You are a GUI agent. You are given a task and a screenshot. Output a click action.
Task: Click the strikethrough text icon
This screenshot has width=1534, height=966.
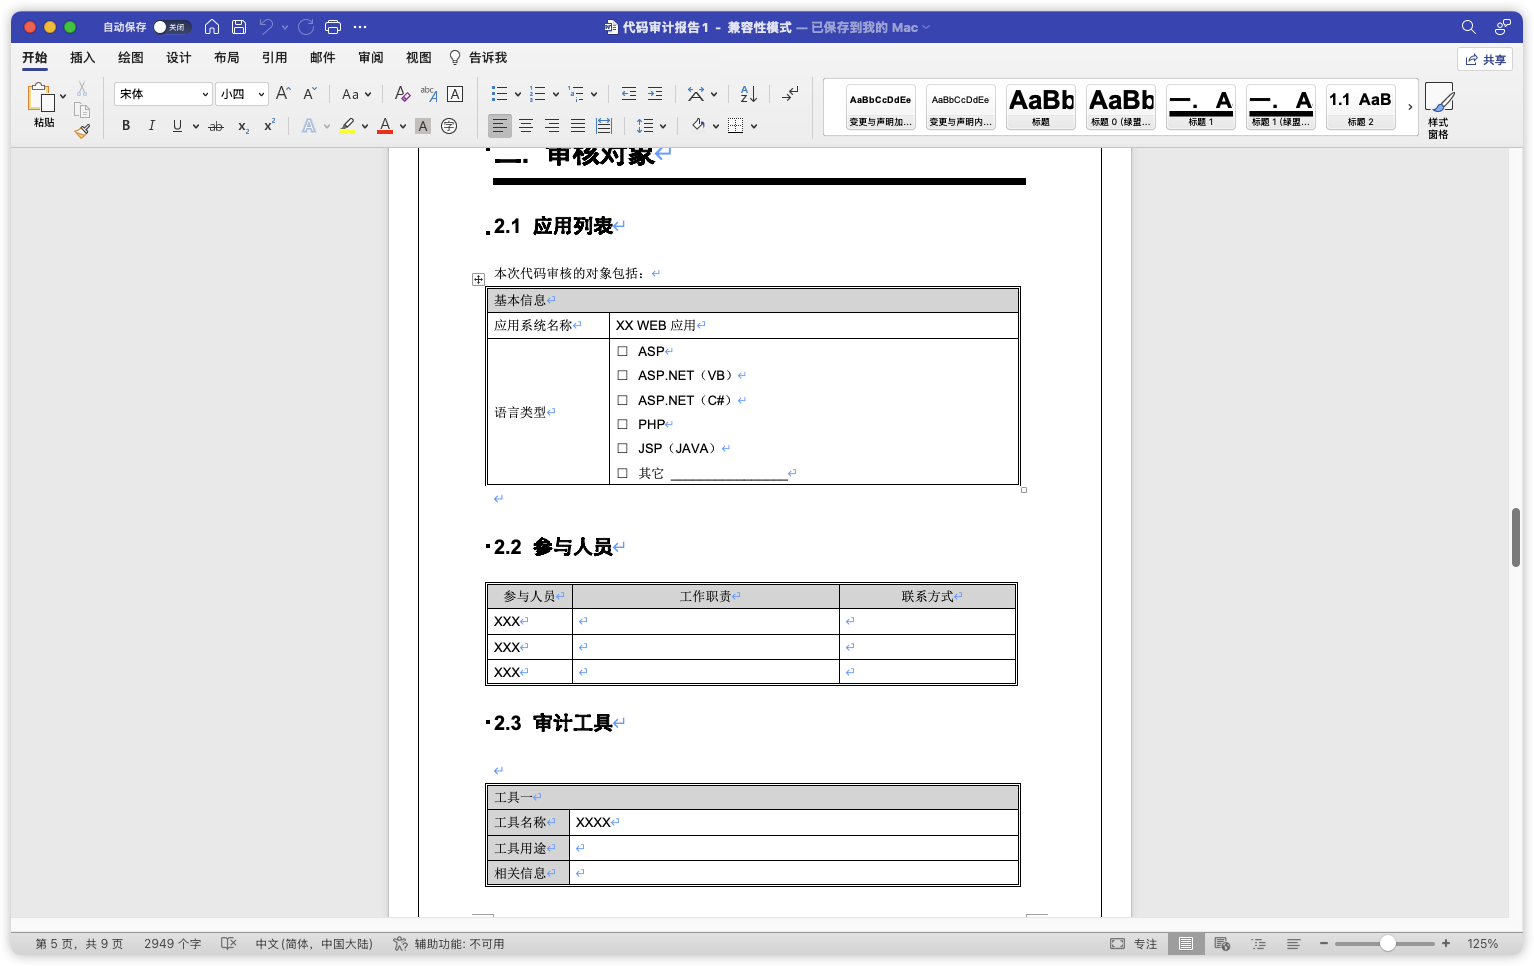pos(215,126)
